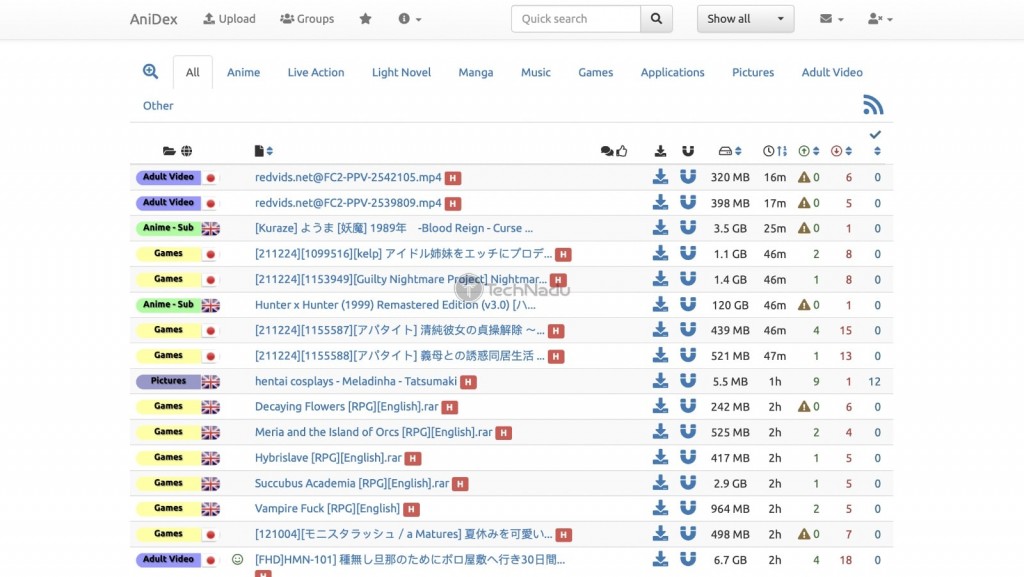The image size is (1024, 577).
Task: Click the Games badge on Hybrislave row
Action: click(168, 457)
